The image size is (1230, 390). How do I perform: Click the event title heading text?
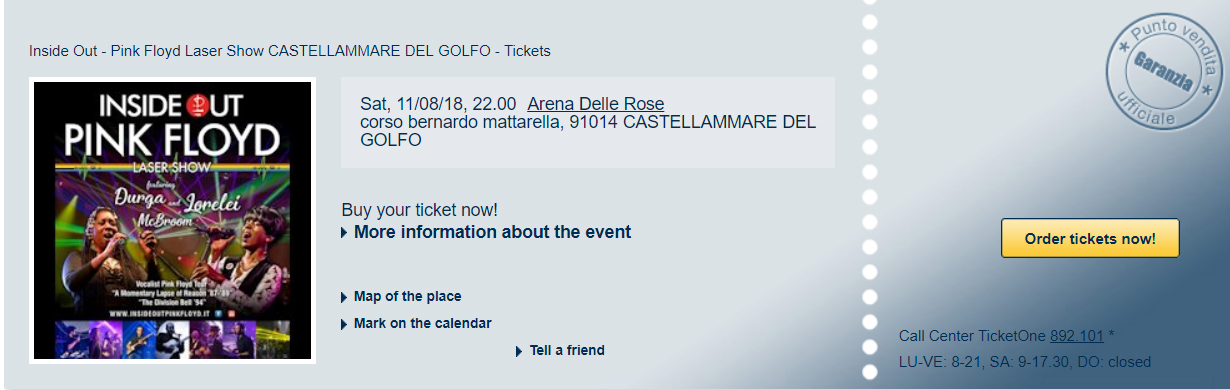click(x=290, y=51)
